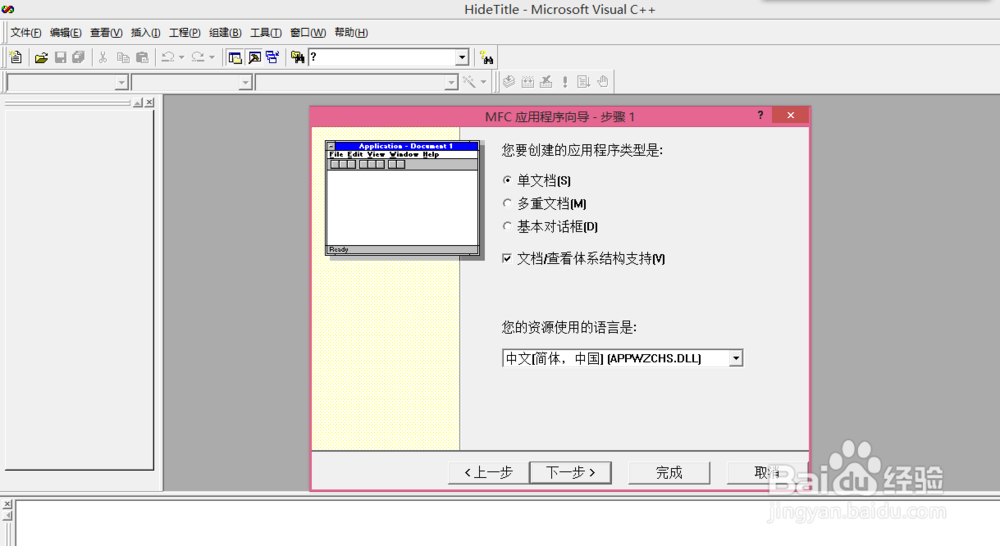The image size is (1000, 546).
Task: Click the 您要创建的应用程序类型是 label
Action: pos(582,151)
